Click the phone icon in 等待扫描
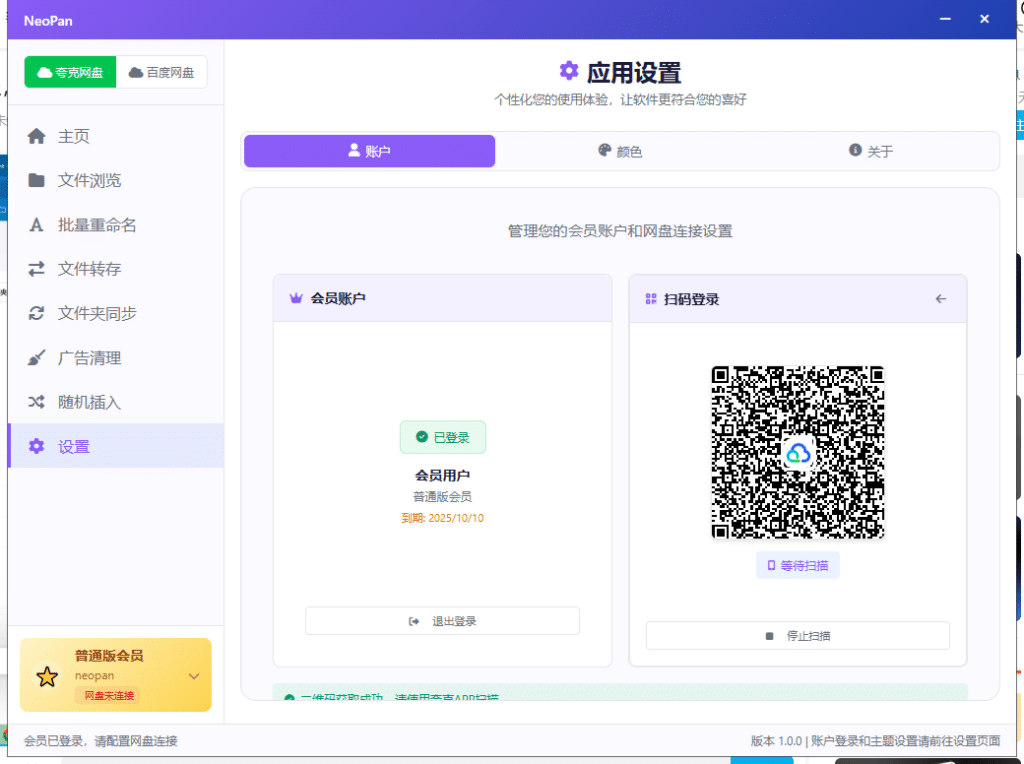 point(771,565)
